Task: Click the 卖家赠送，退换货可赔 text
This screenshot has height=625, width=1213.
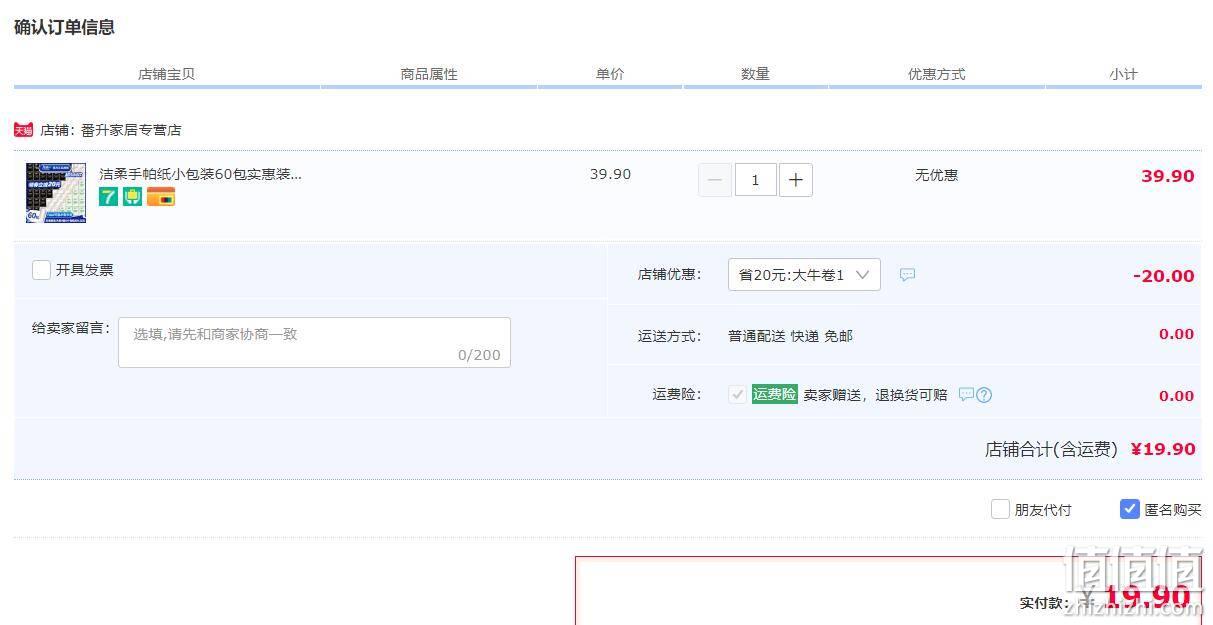Action: click(875, 395)
